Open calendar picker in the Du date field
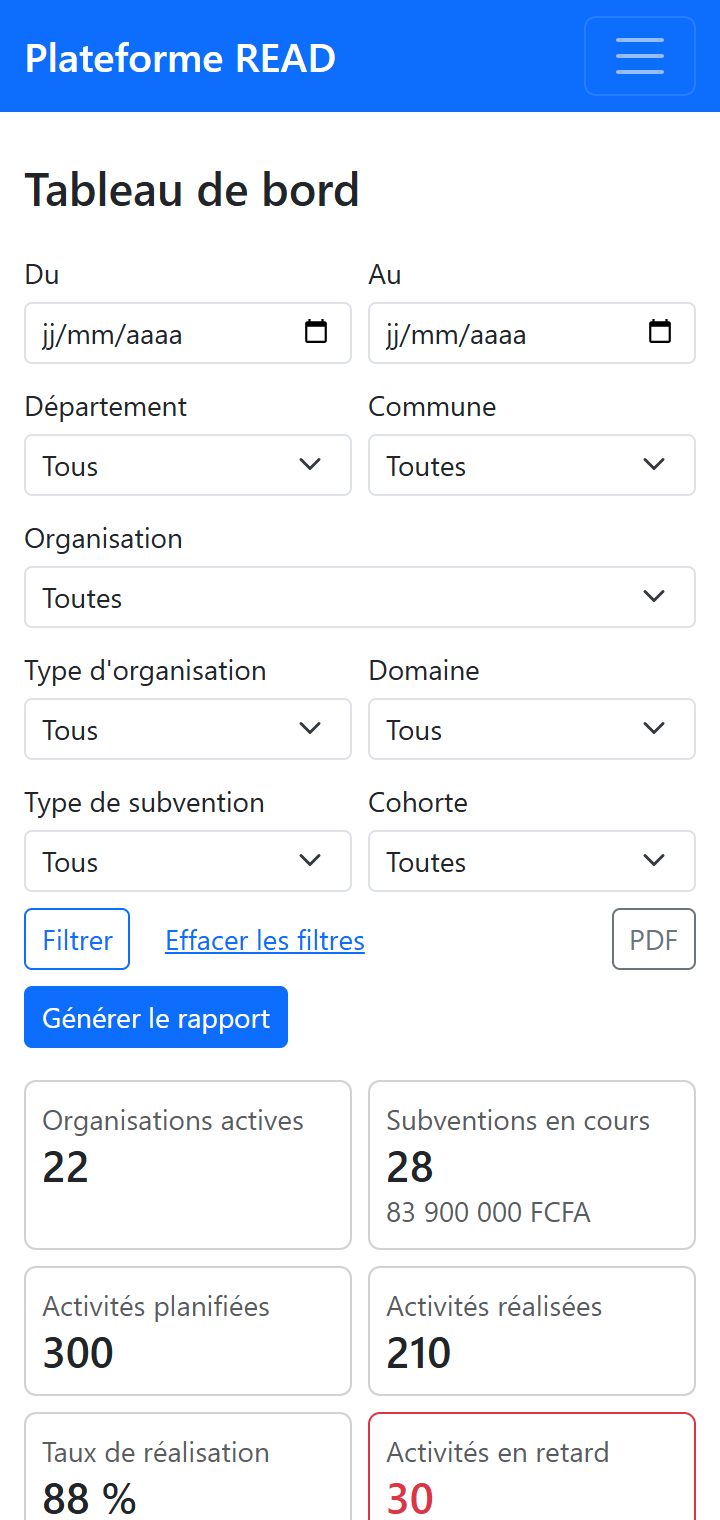The height and width of the screenshot is (1520, 720). [x=316, y=332]
